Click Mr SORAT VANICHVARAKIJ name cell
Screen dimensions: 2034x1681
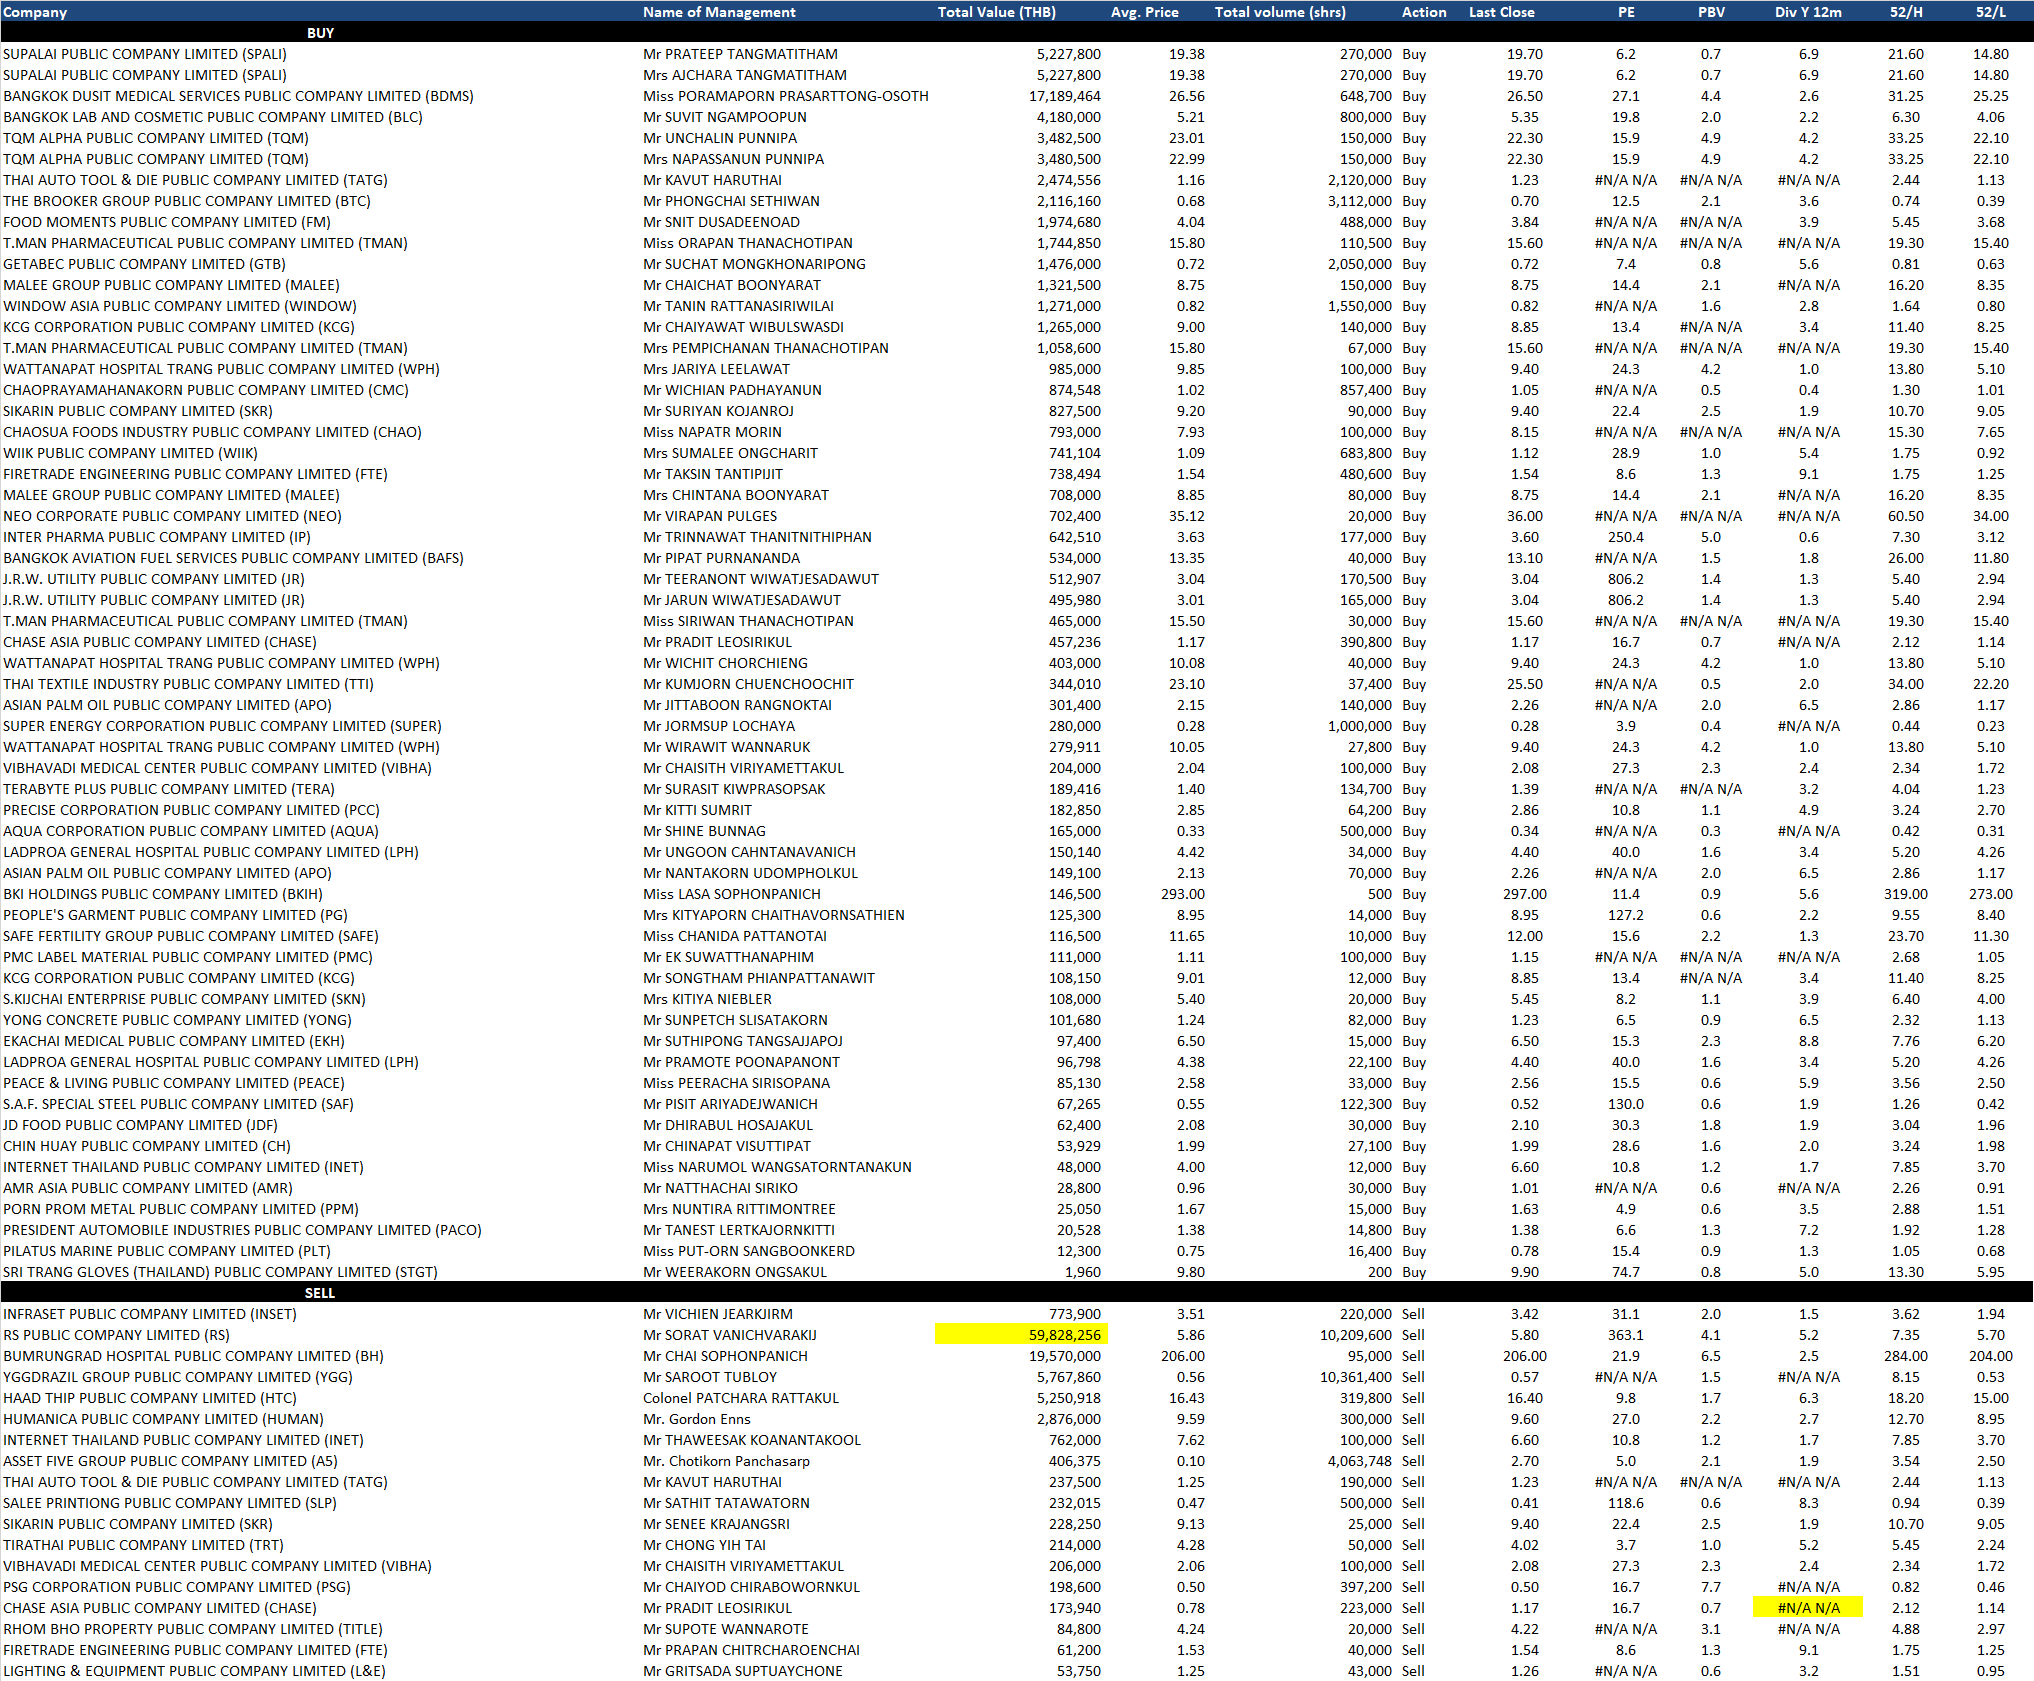click(x=729, y=1335)
